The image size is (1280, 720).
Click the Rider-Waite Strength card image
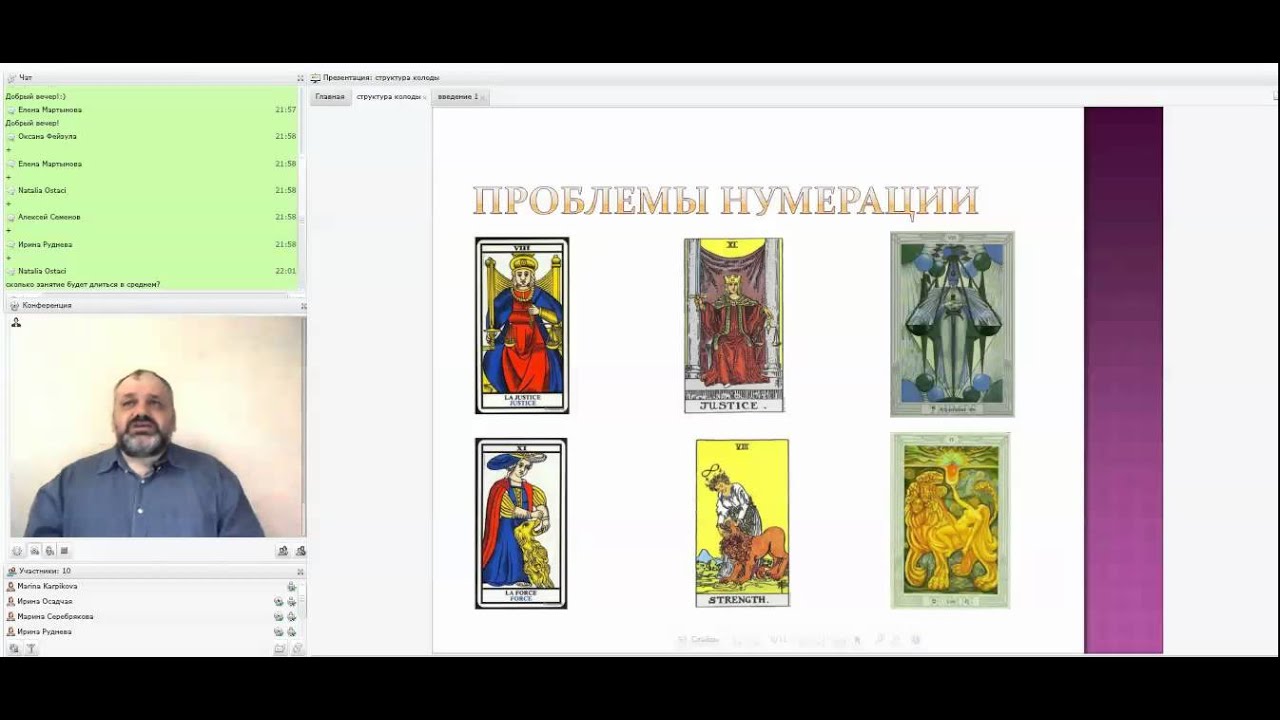pyautogui.click(x=743, y=523)
